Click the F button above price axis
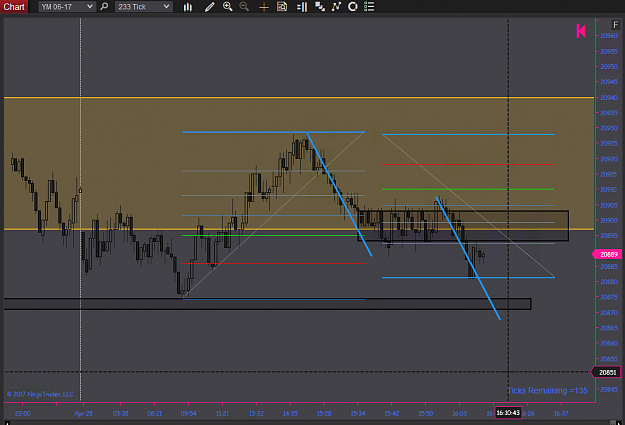 click(615, 25)
